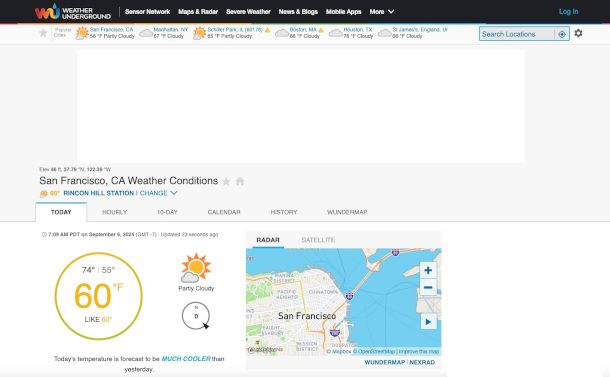610x377 pixels.
Task: Click the small station weather icon by 60°
Action: tap(44, 193)
